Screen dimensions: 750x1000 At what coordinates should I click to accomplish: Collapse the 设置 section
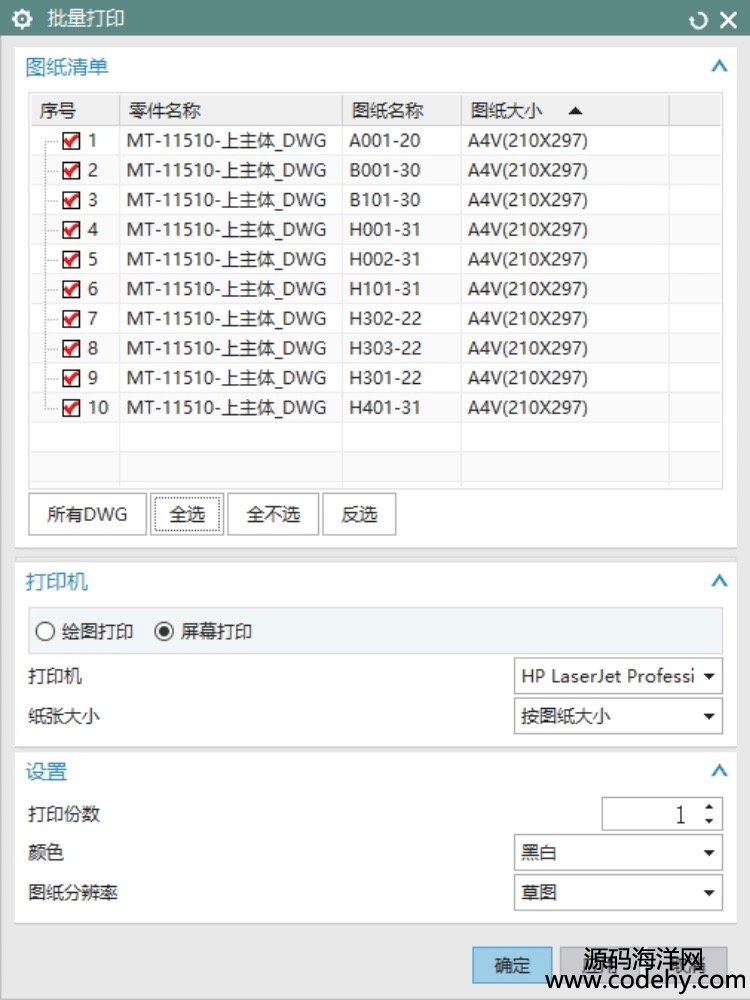pyautogui.click(x=717, y=771)
